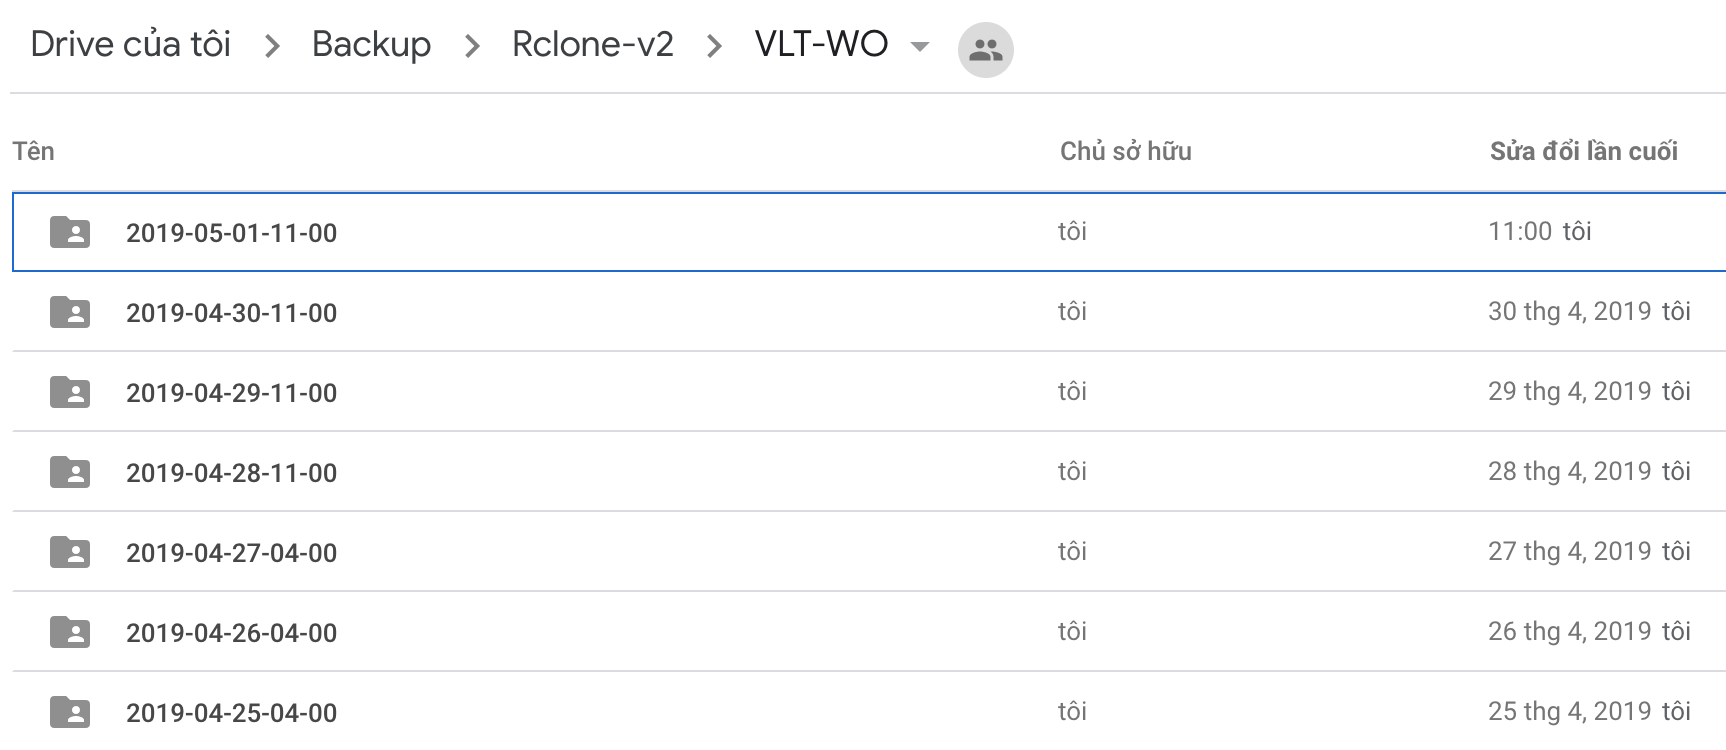Click shared folder icon for 2019-05-01-11-00

(70, 232)
